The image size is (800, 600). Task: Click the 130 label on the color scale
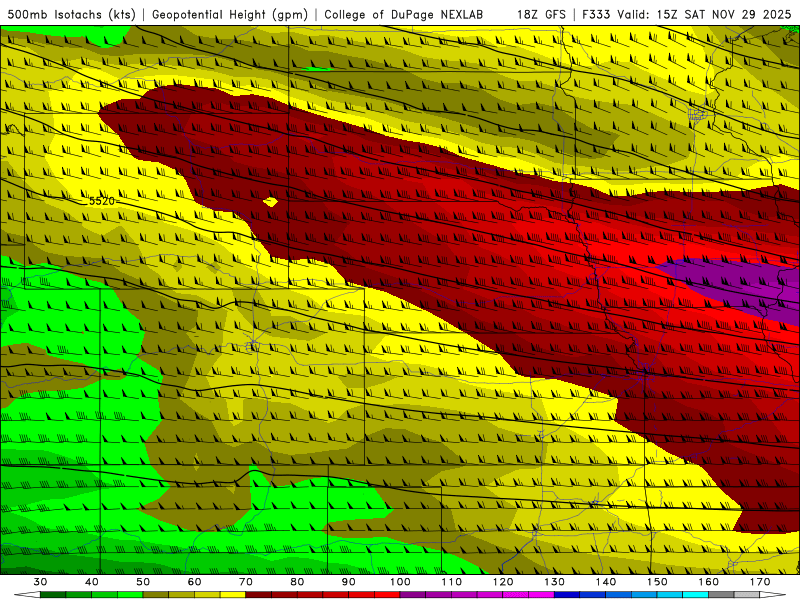555,582
